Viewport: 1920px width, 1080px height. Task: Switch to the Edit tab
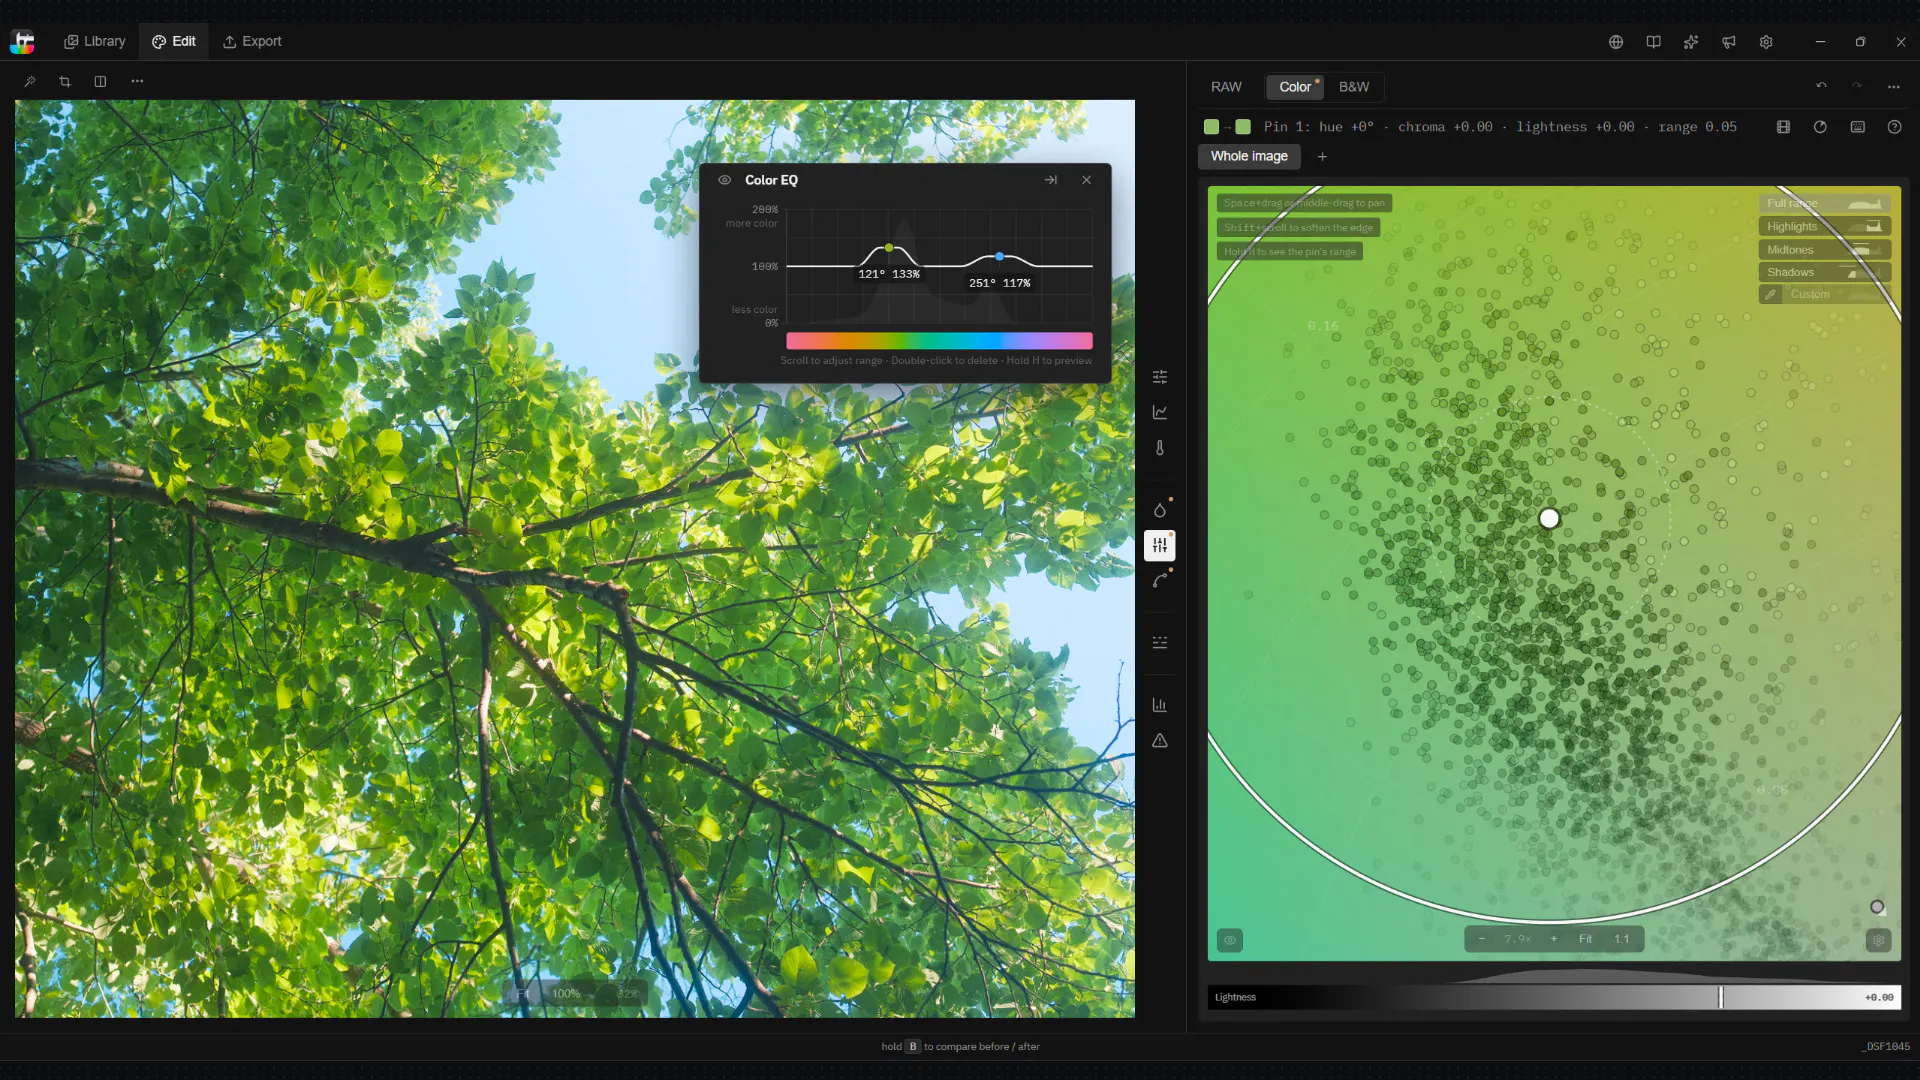tap(174, 41)
